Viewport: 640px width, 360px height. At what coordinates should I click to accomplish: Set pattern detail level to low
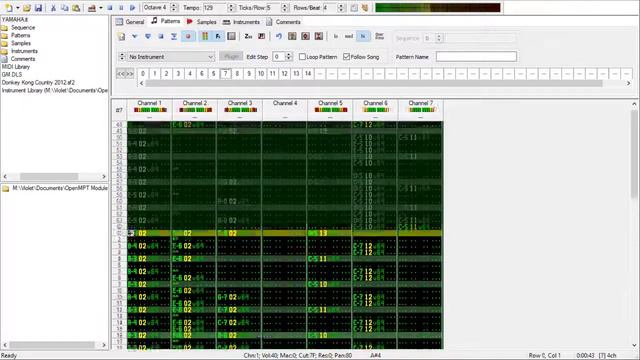click(x=336, y=36)
